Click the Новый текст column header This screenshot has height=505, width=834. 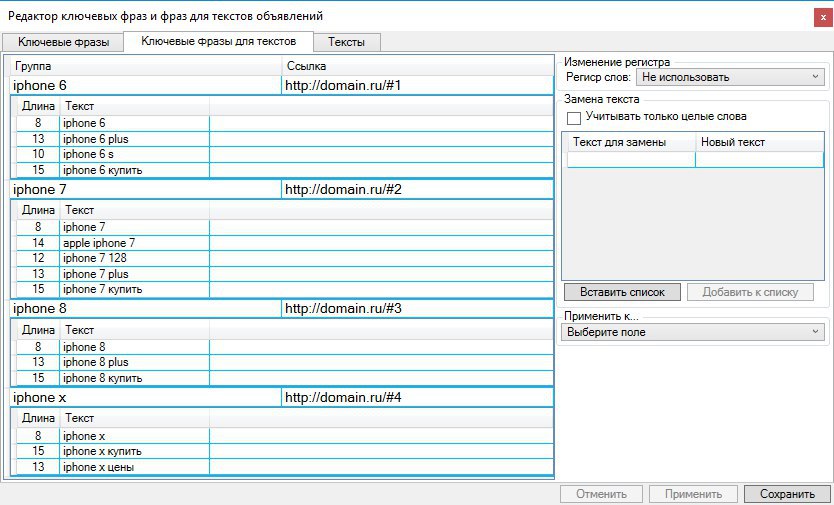coord(759,143)
